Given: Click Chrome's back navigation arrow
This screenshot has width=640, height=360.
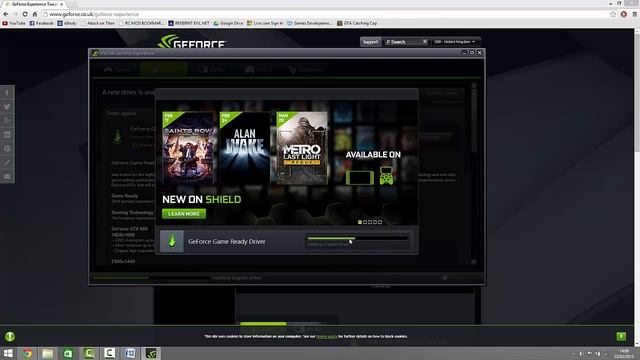Looking at the screenshot, I should coord(6,14).
